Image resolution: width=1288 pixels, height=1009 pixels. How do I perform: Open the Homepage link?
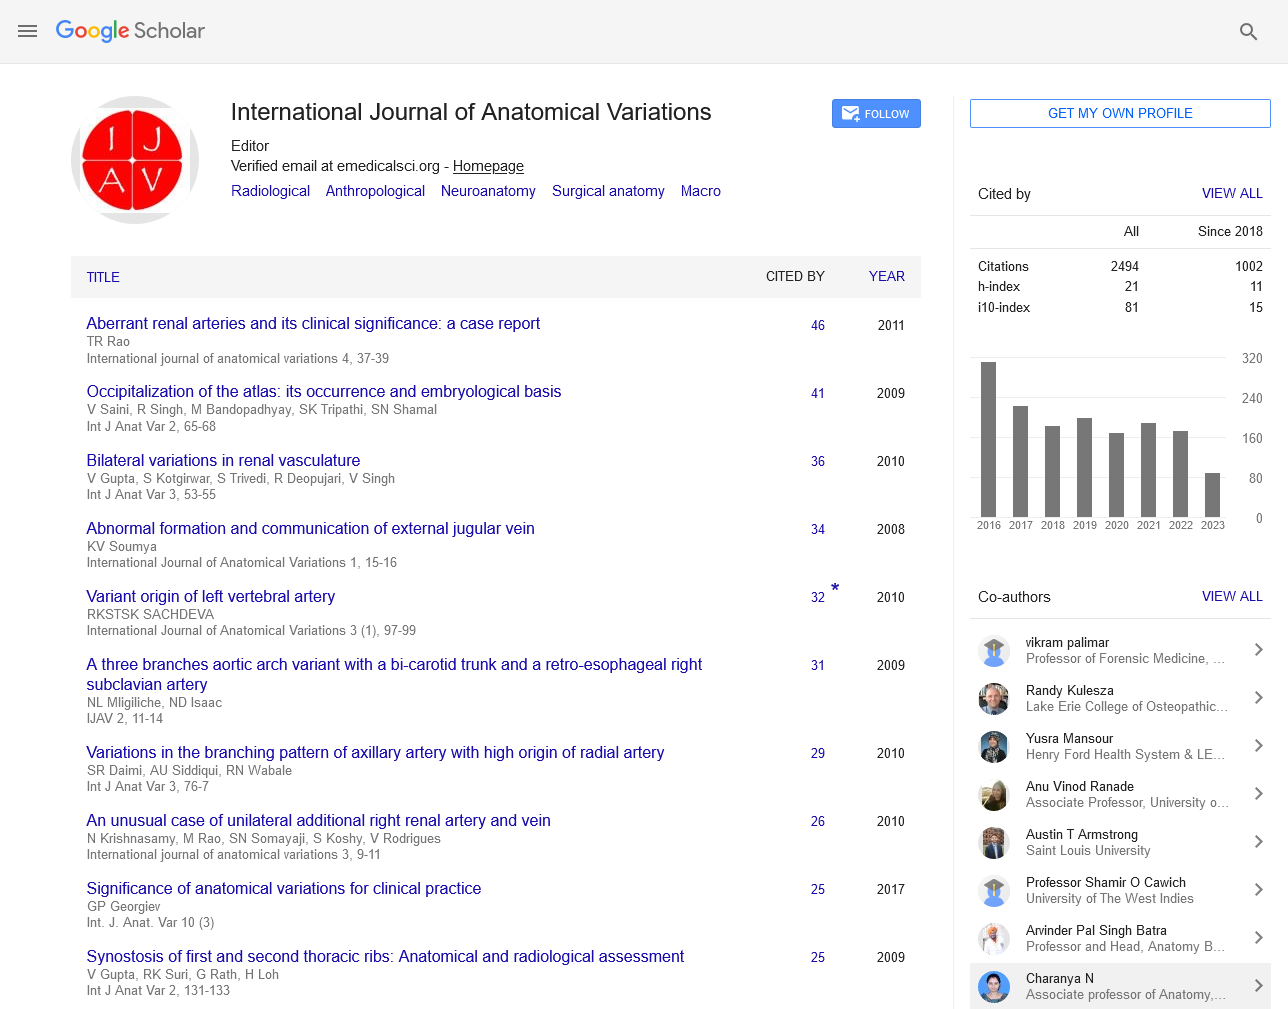(x=488, y=166)
